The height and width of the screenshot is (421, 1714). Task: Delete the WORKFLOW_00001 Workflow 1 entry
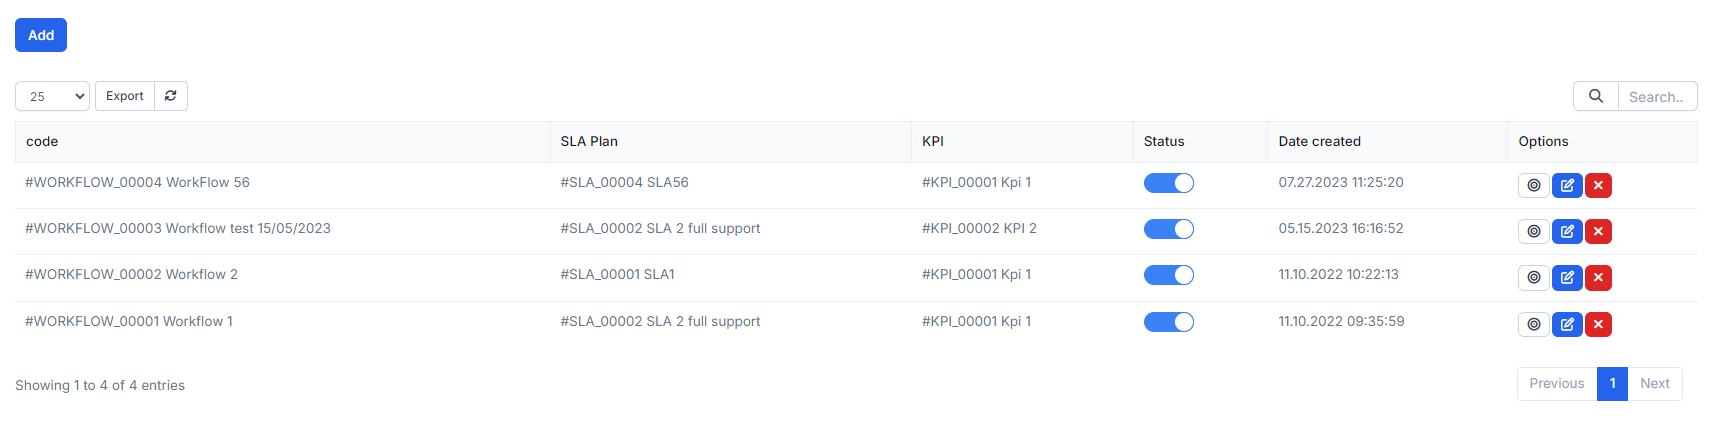point(1598,324)
